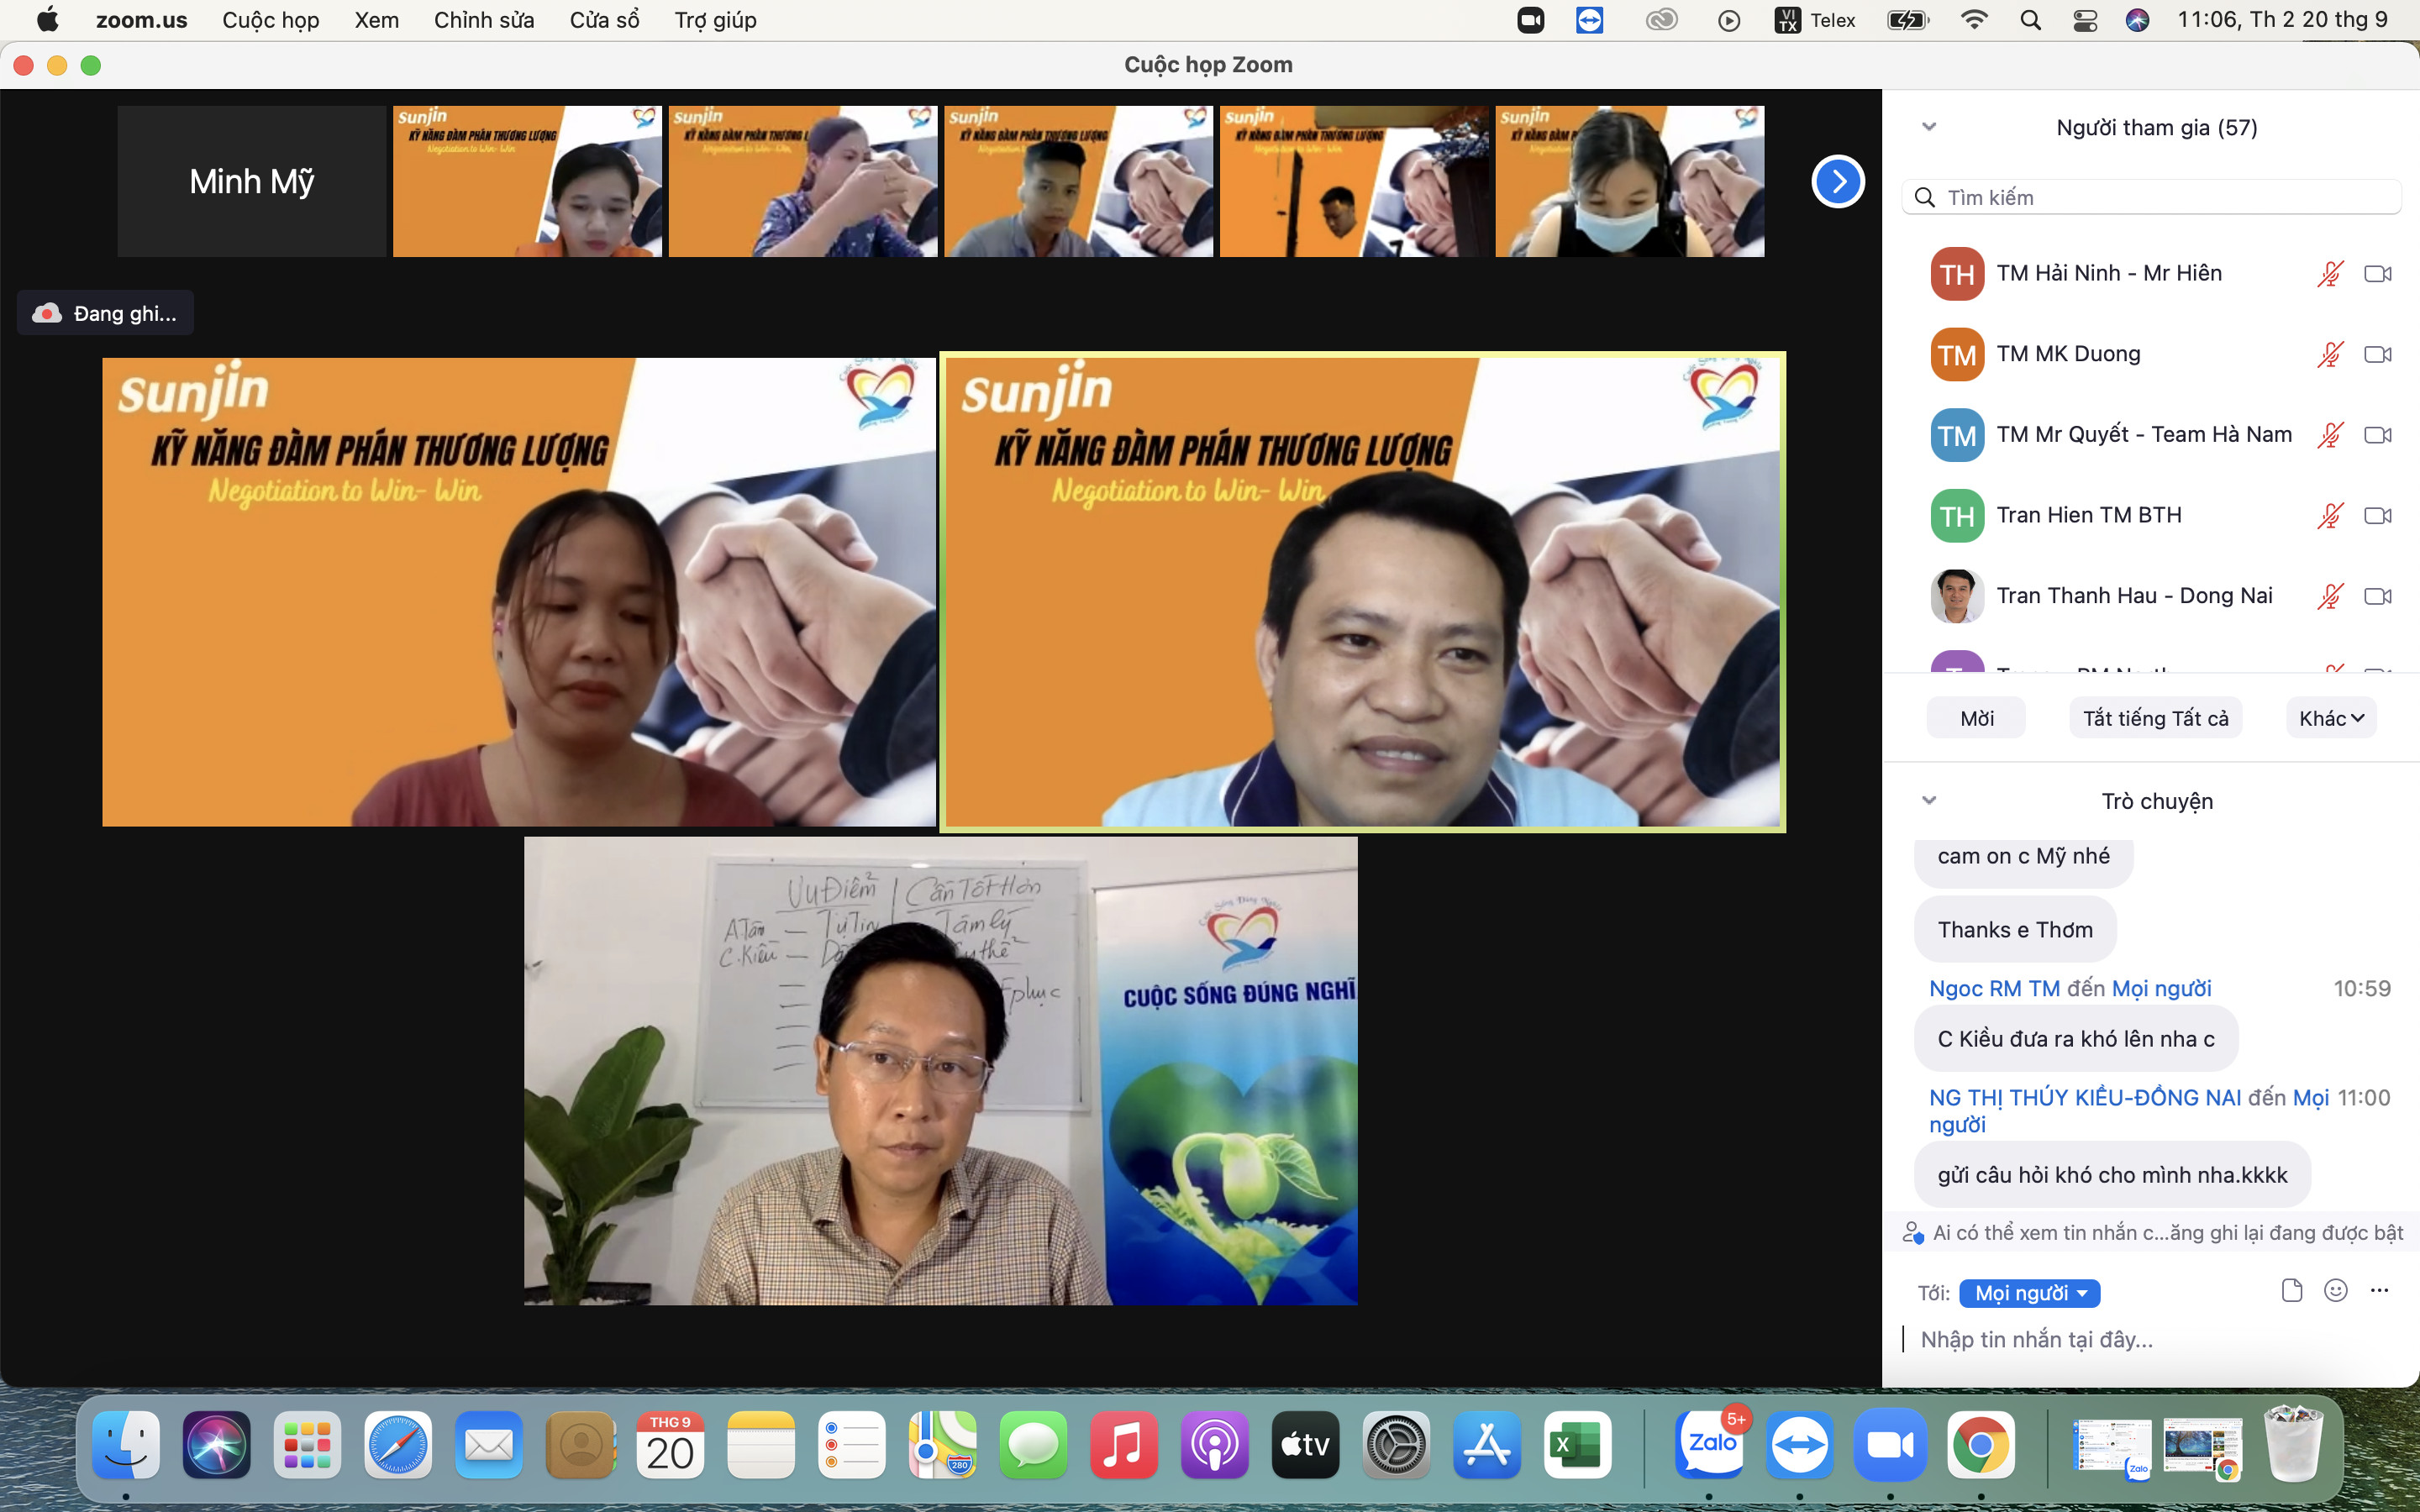Screen dimensions: 2420x1512
Task: Click the Mời button
Action: (x=1976, y=718)
